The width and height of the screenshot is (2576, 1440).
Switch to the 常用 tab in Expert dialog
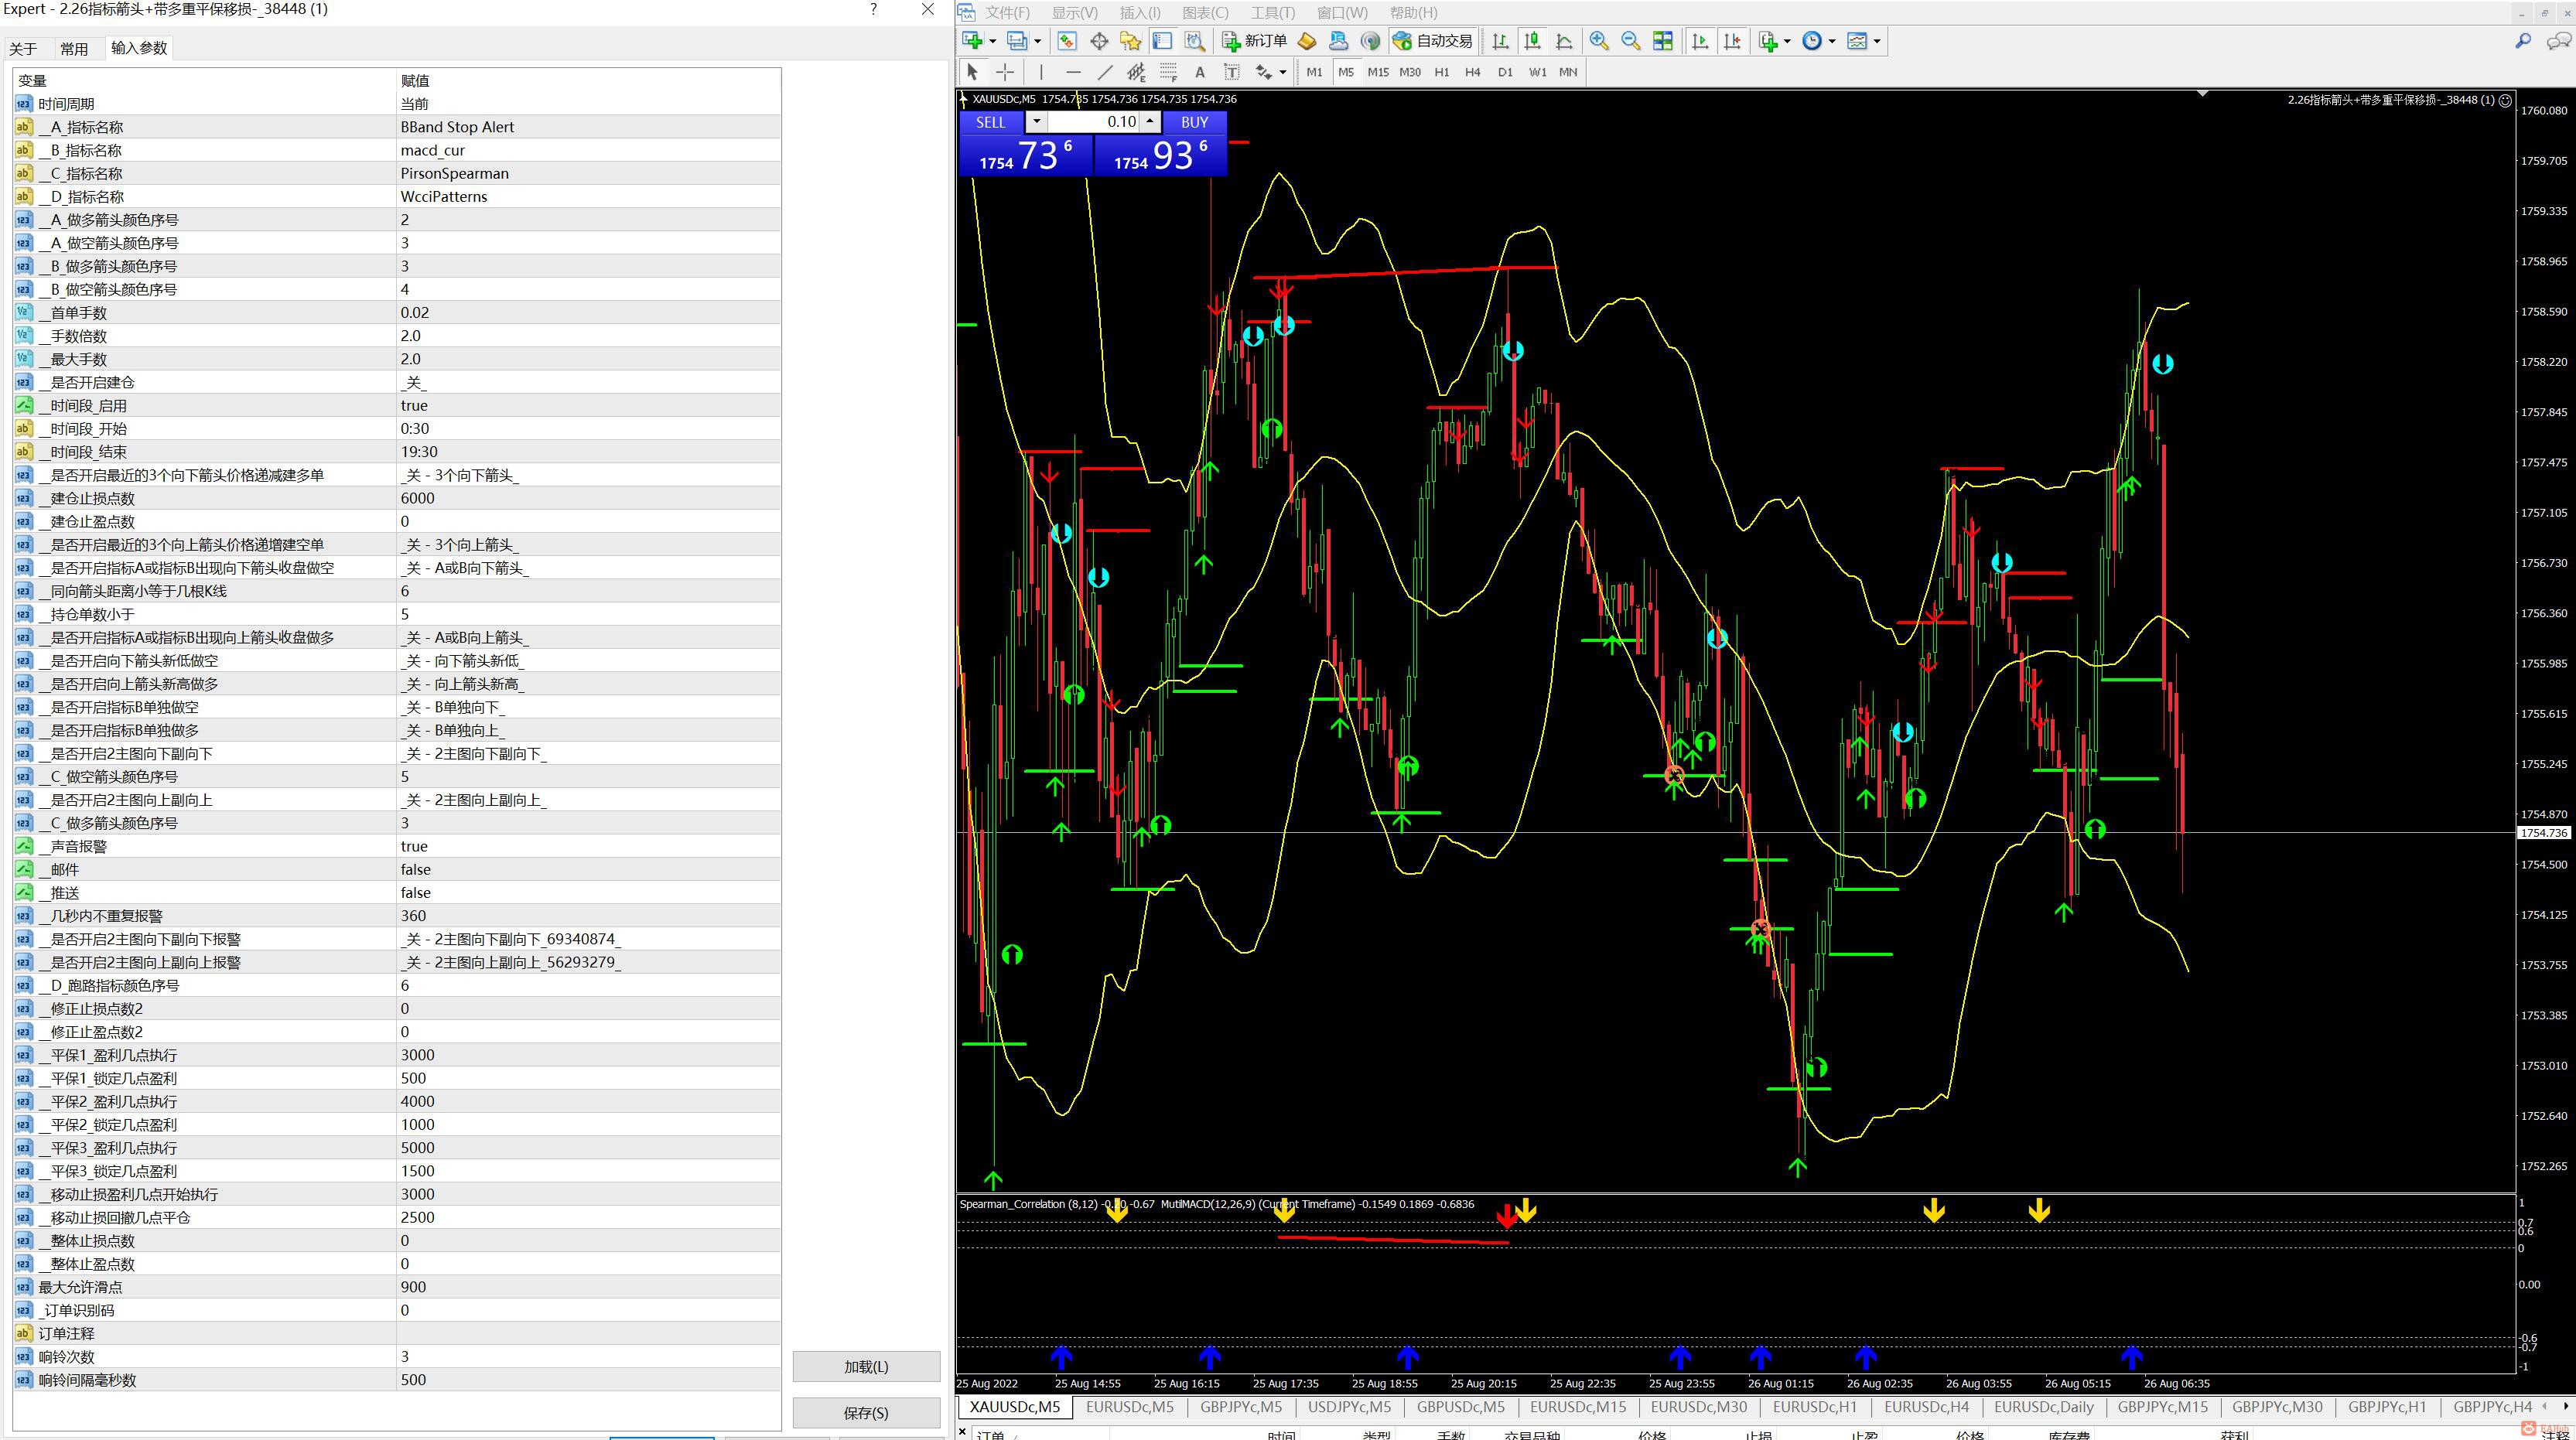[x=74, y=49]
